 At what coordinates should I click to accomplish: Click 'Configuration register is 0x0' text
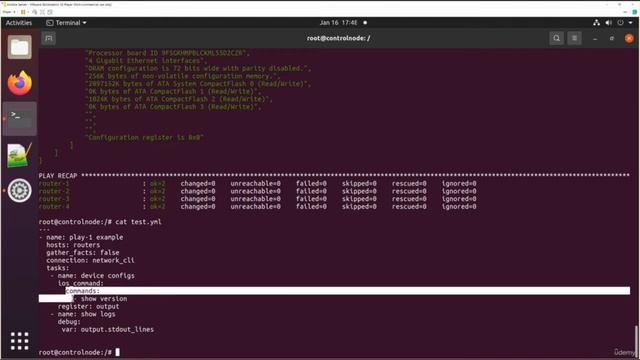tap(144, 138)
